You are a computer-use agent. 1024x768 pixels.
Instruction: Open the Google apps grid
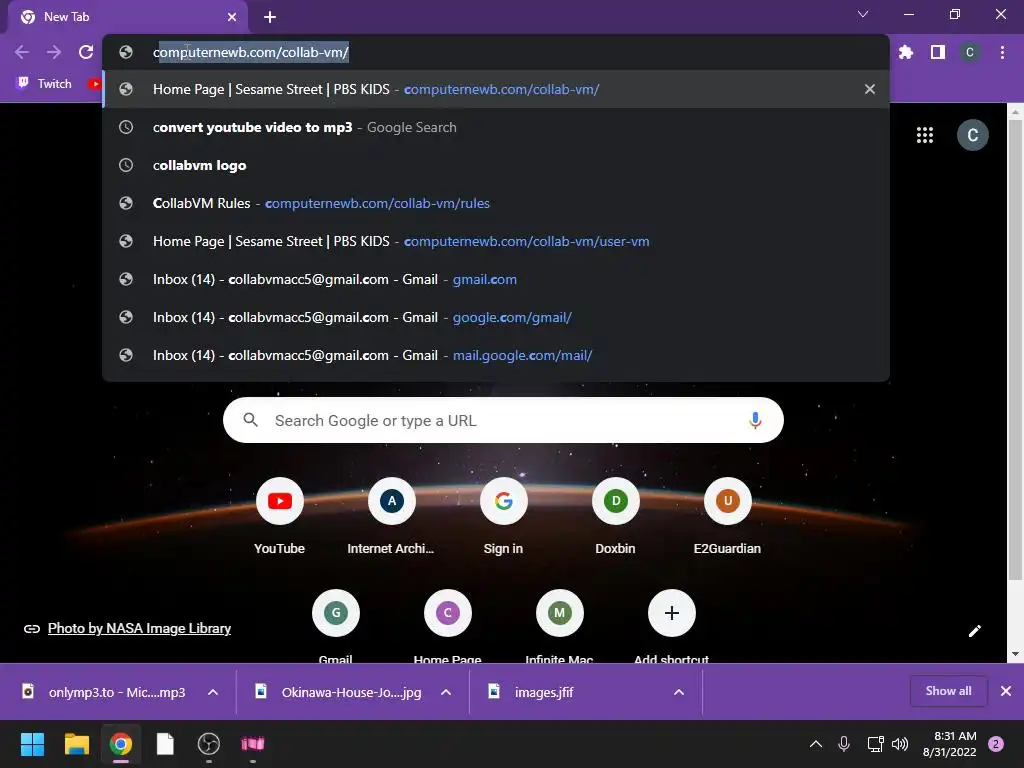(x=925, y=135)
